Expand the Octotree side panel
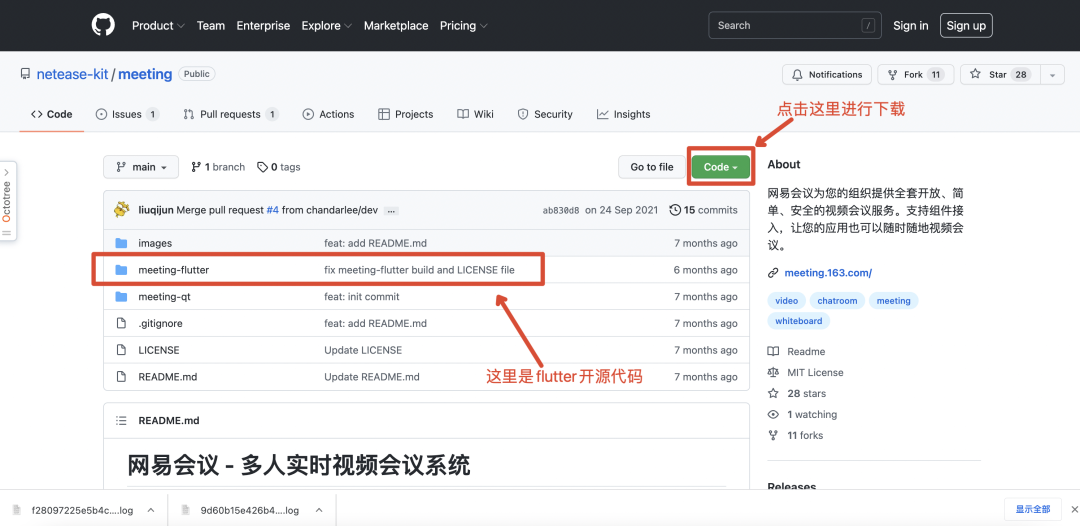The height and width of the screenshot is (526, 1080). [7, 201]
